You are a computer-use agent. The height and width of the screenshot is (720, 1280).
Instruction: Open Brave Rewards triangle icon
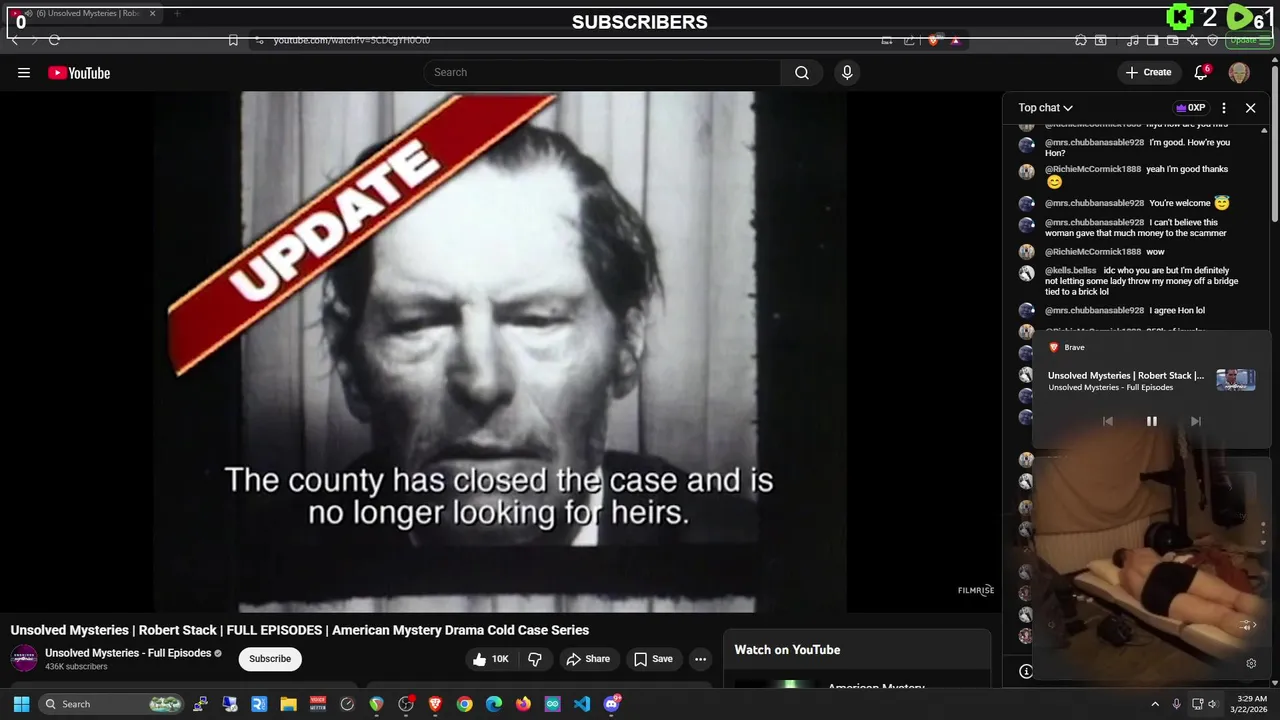[x=955, y=40]
